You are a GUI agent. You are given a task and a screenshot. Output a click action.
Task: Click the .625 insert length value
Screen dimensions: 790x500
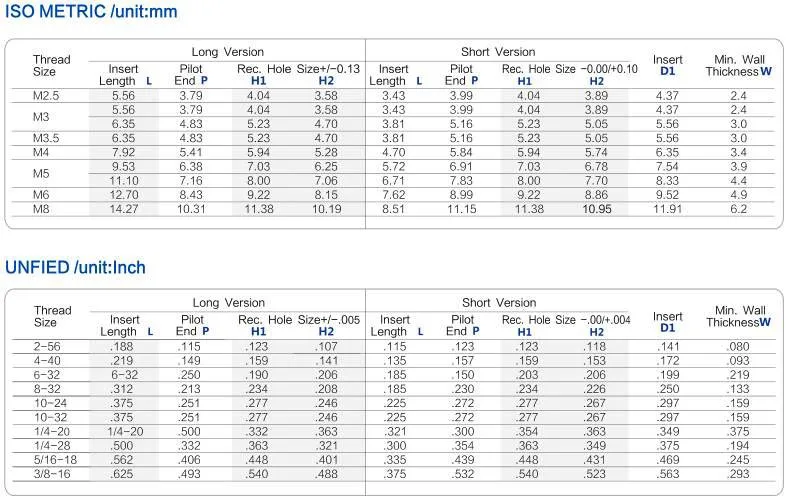pos(123,473)
